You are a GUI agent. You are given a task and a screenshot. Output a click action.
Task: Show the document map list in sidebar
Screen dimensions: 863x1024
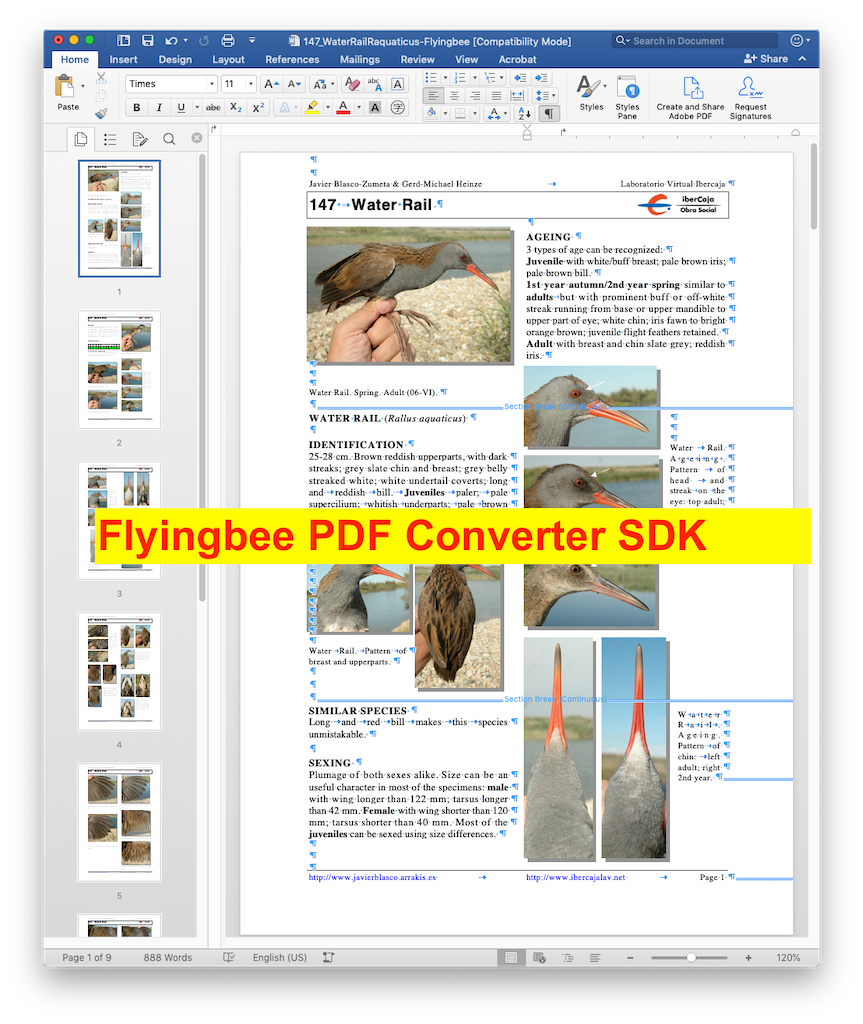coord(110,139)
